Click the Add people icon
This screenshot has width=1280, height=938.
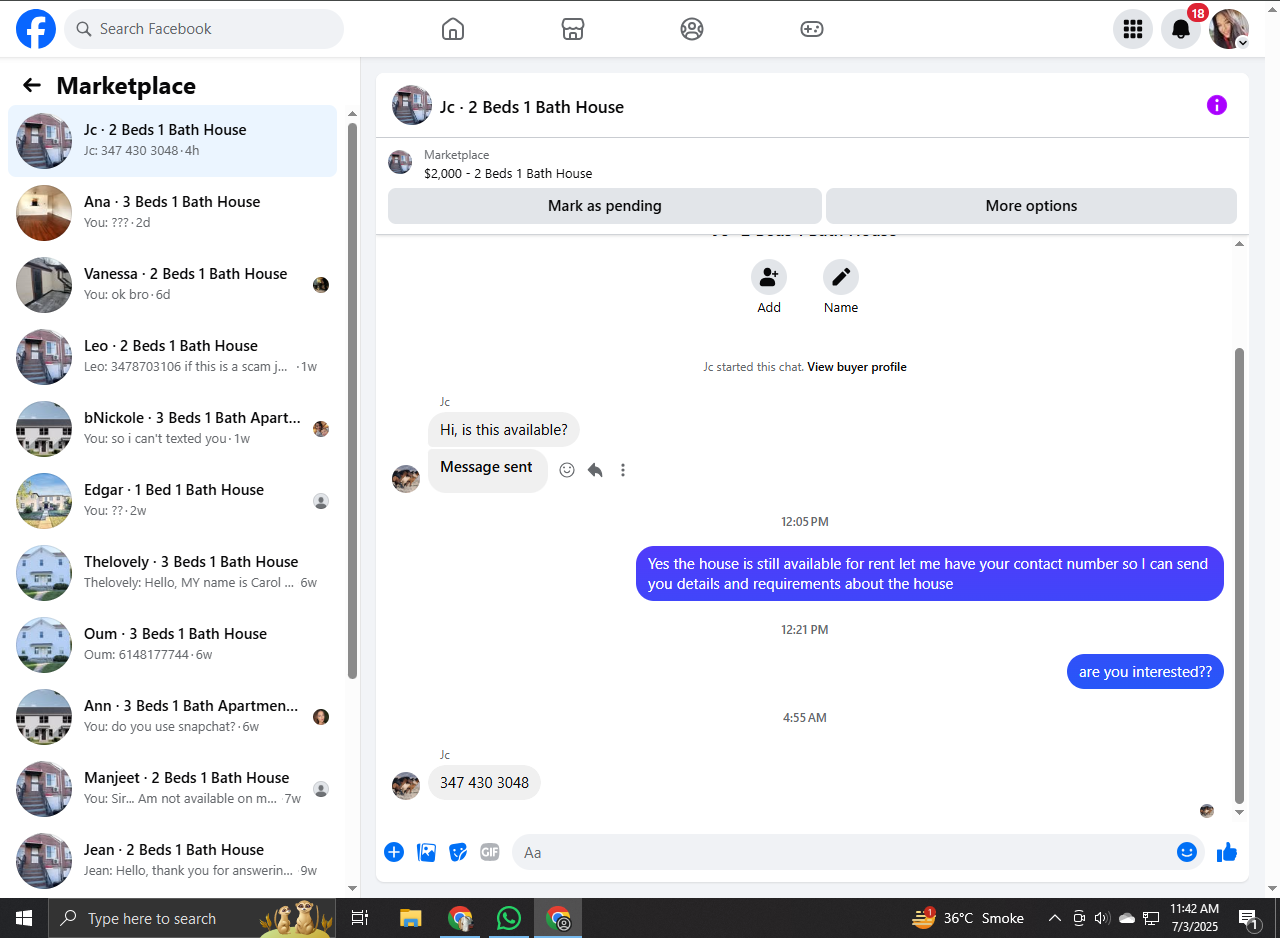click(769, 277)
